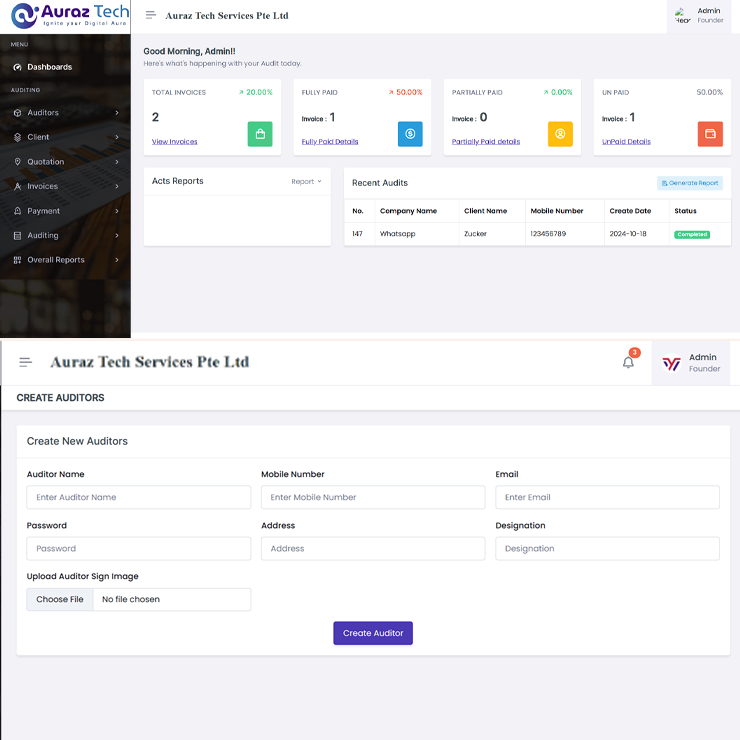Open the Report dropdown in Acts Reports
Viewport: 740px width, 740px height.
306,182
